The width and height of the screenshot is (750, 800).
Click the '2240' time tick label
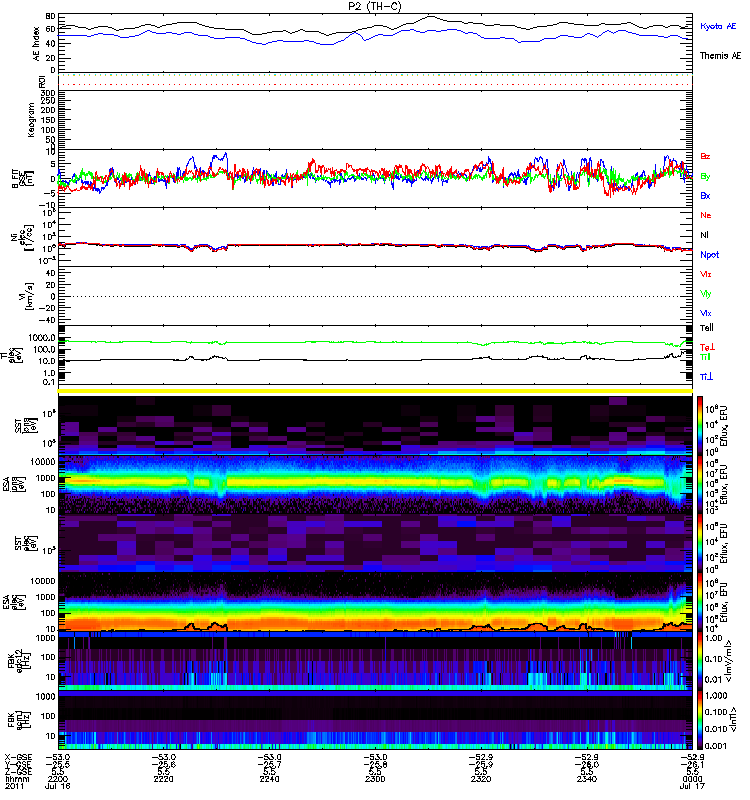click(269, 779)
